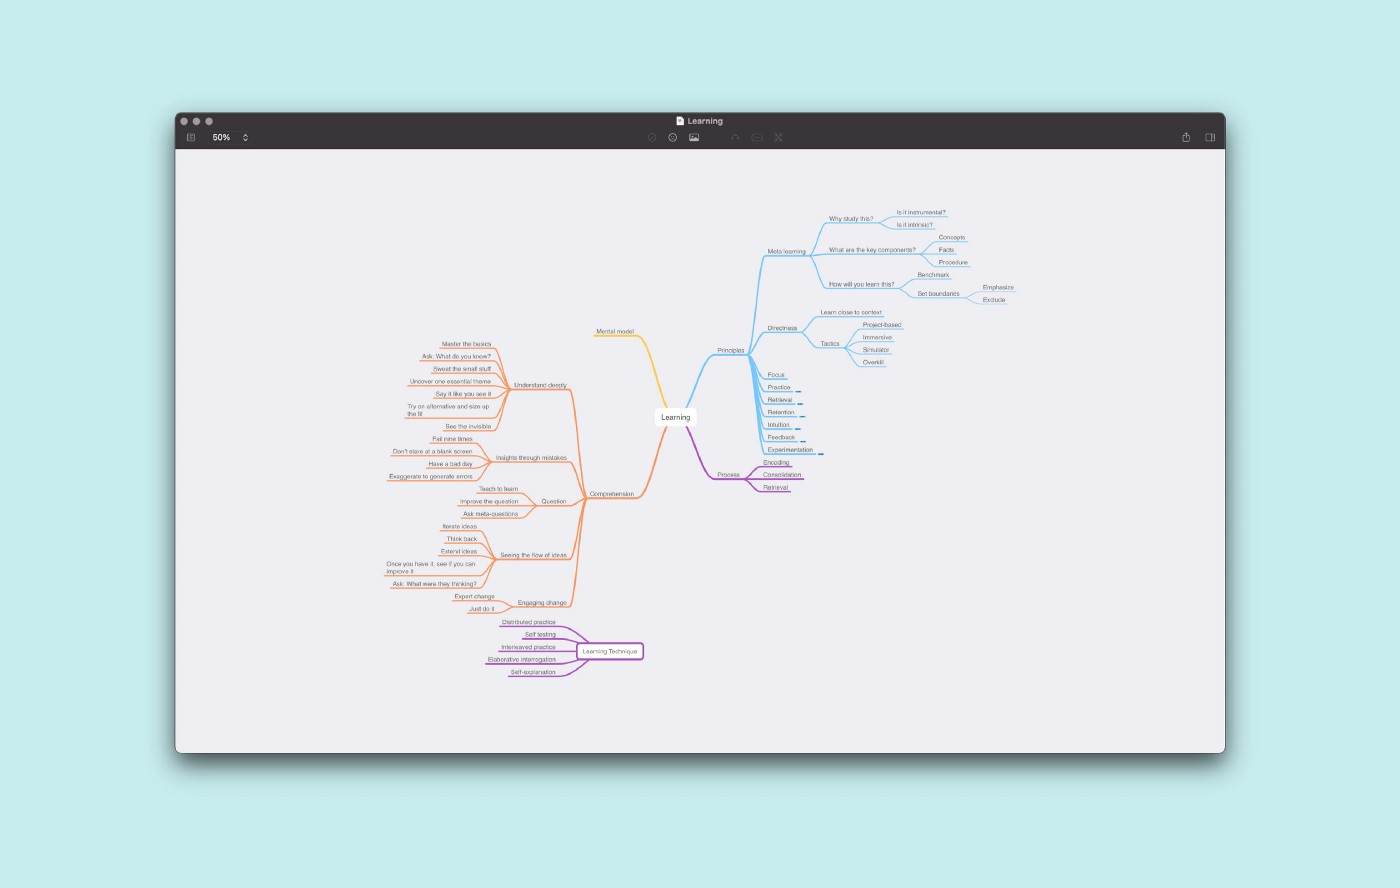
Task: Expand the collapsed Practice branch
Action: 798,391
